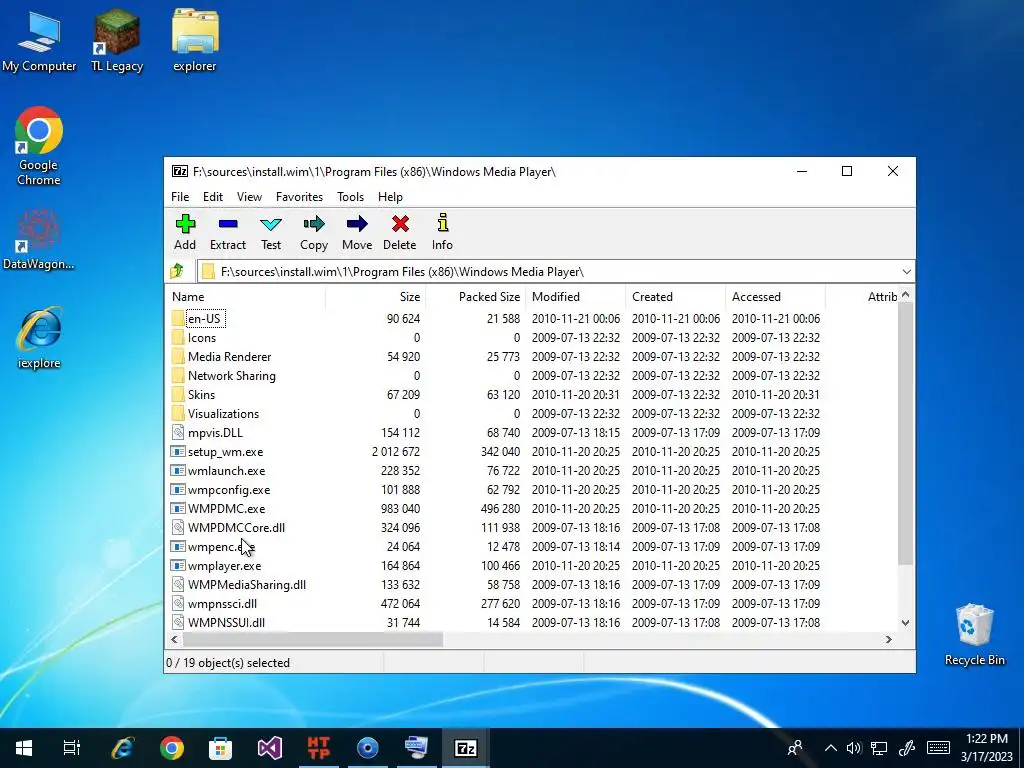
Task: Expand the address path dropdown
Action: [x=906, y=272]
